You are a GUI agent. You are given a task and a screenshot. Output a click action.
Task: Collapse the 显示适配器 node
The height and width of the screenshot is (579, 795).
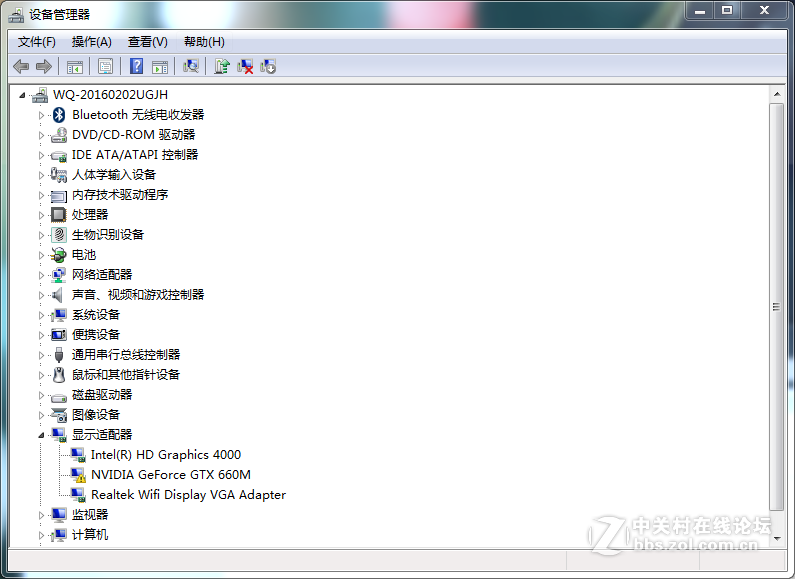point(41,435)
